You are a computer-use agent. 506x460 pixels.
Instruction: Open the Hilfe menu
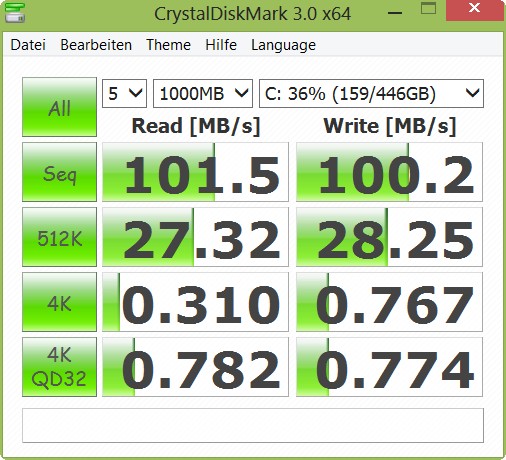coord(221,45)
